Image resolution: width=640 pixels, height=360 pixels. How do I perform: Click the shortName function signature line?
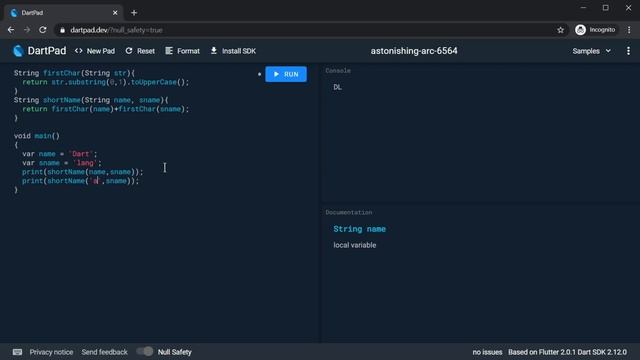(x=91, y=100)
